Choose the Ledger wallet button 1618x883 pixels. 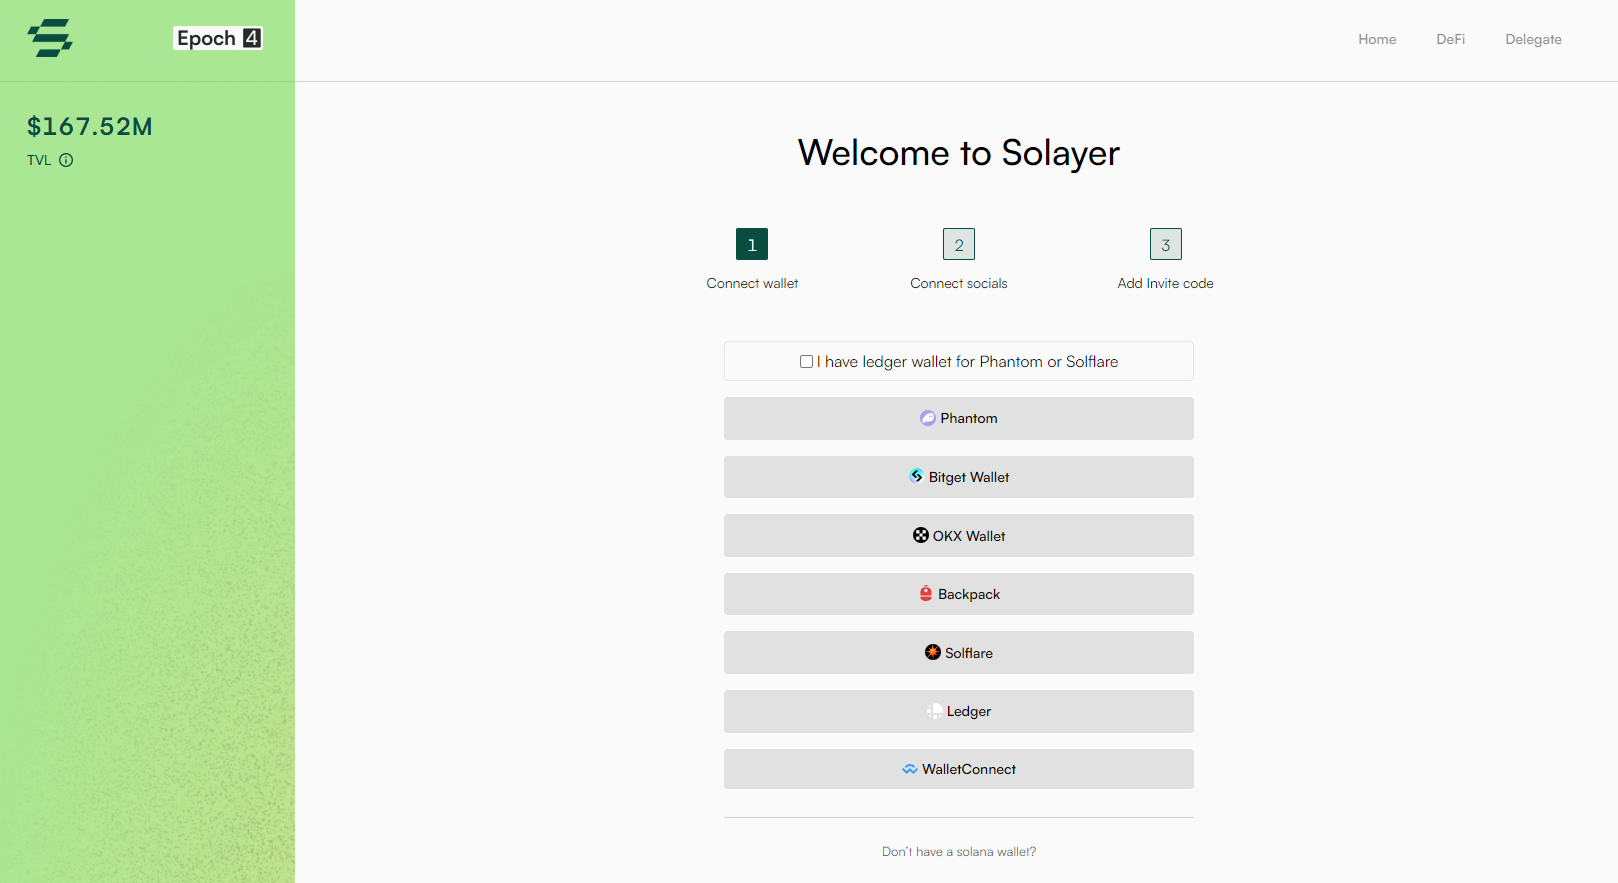[959, 711]
